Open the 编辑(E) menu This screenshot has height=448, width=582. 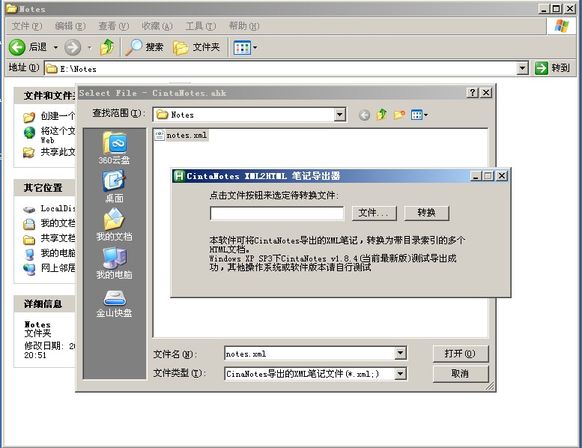(x=70, y=26)
